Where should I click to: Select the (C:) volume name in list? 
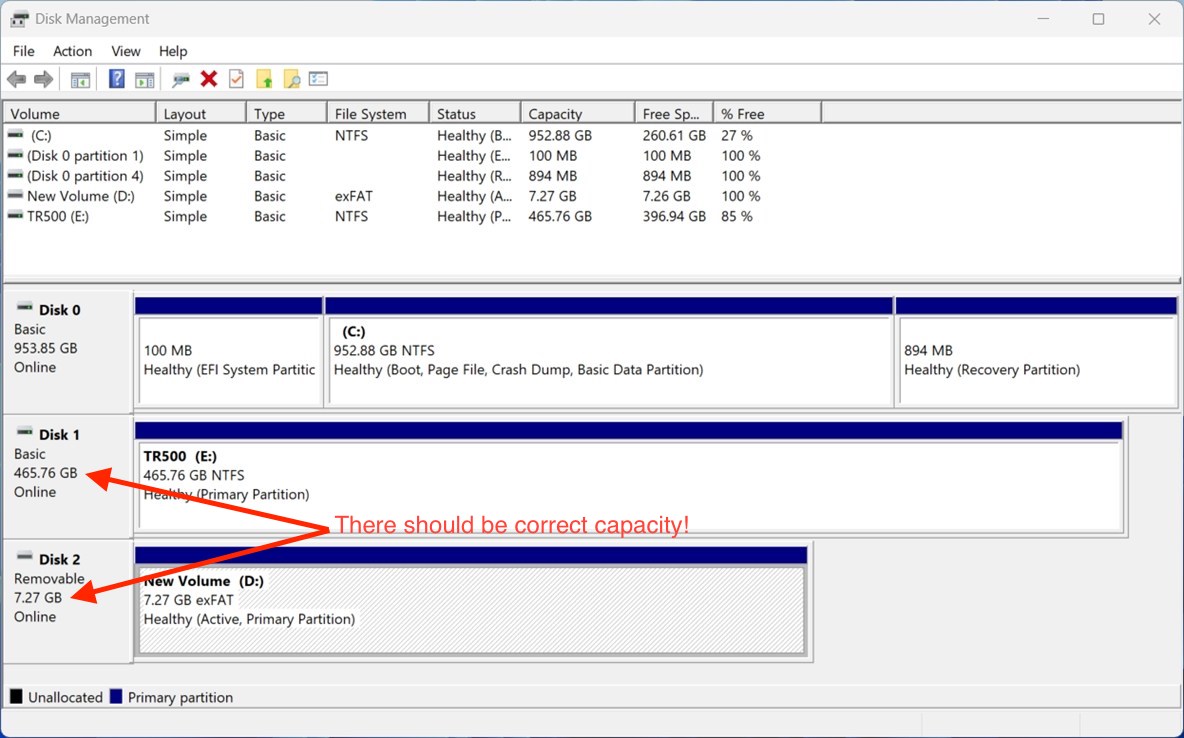pos(42,135)
